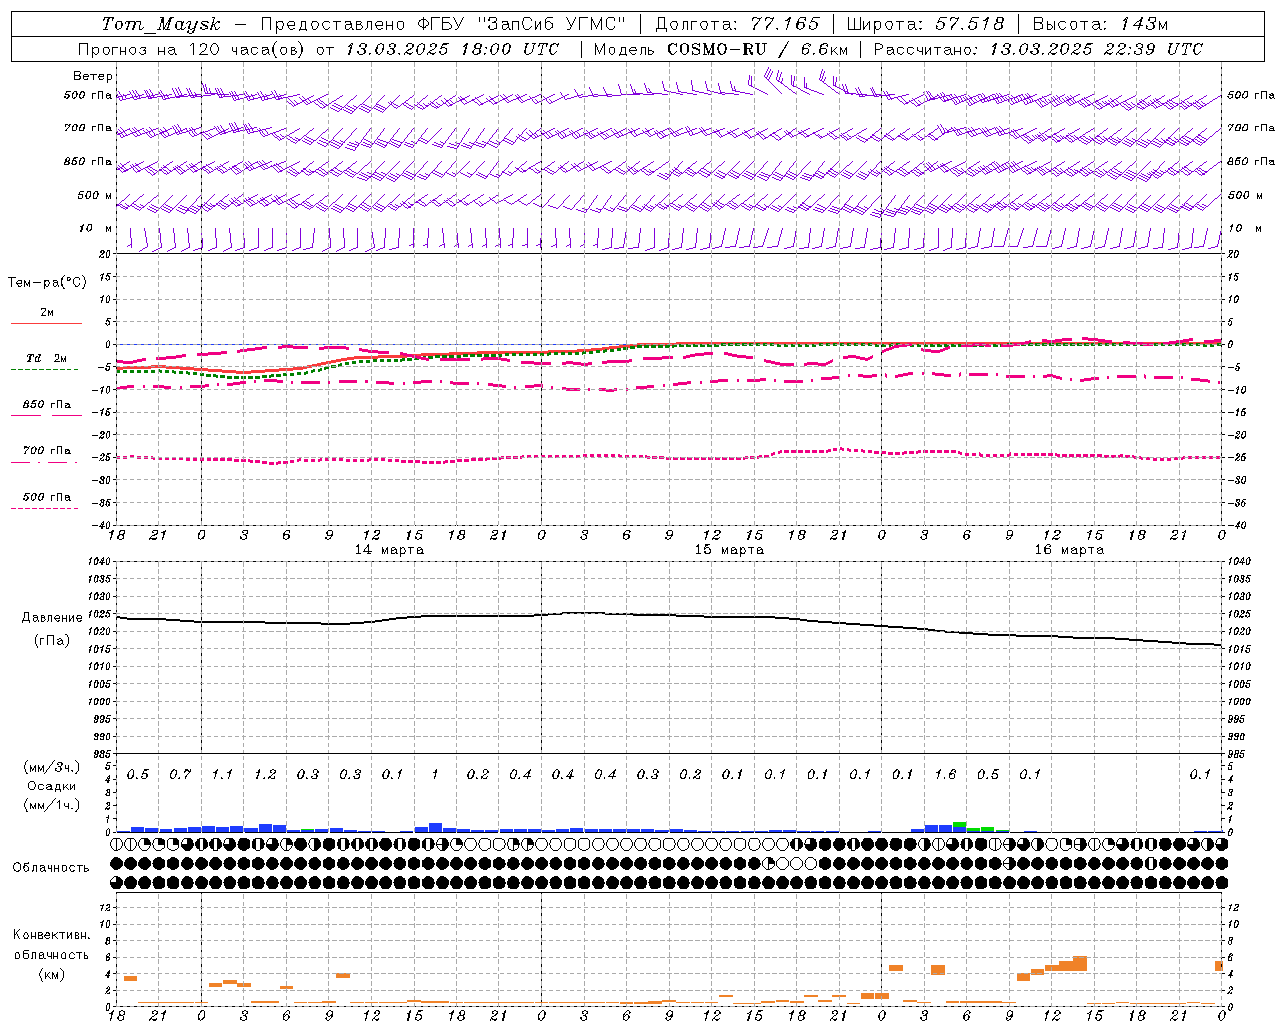Viewport: 1280px width, 1024px height.
Task: Click the Долгота: 77.165 header field
Action: (x=737, y=24)
